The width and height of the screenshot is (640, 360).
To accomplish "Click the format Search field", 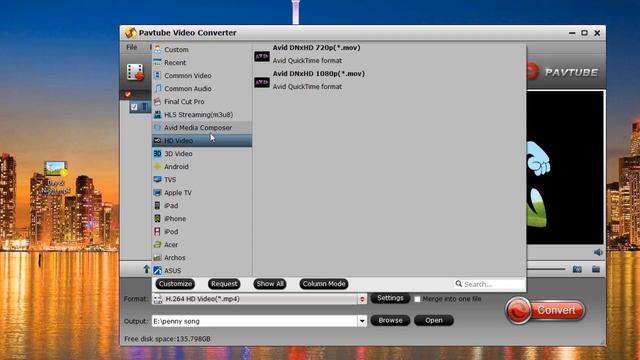I will coord(489,284).
